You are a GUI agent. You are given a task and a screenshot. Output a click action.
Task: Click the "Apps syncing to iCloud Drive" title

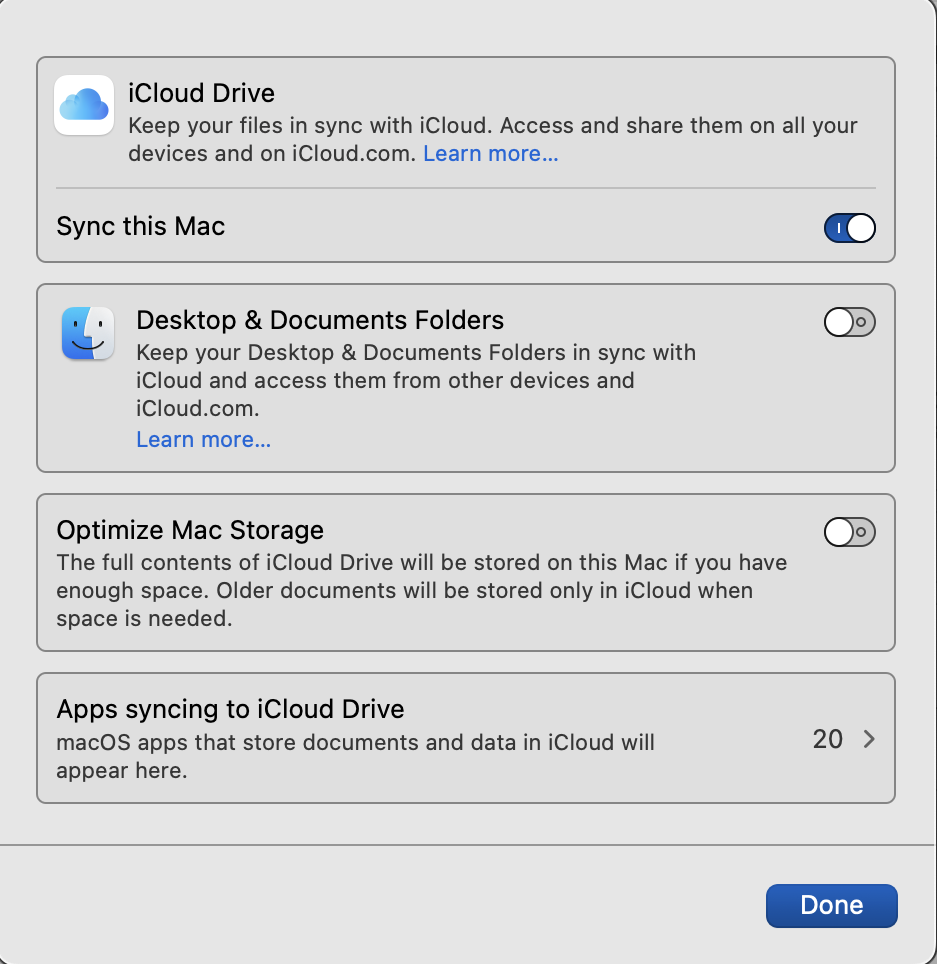[230, 710]
